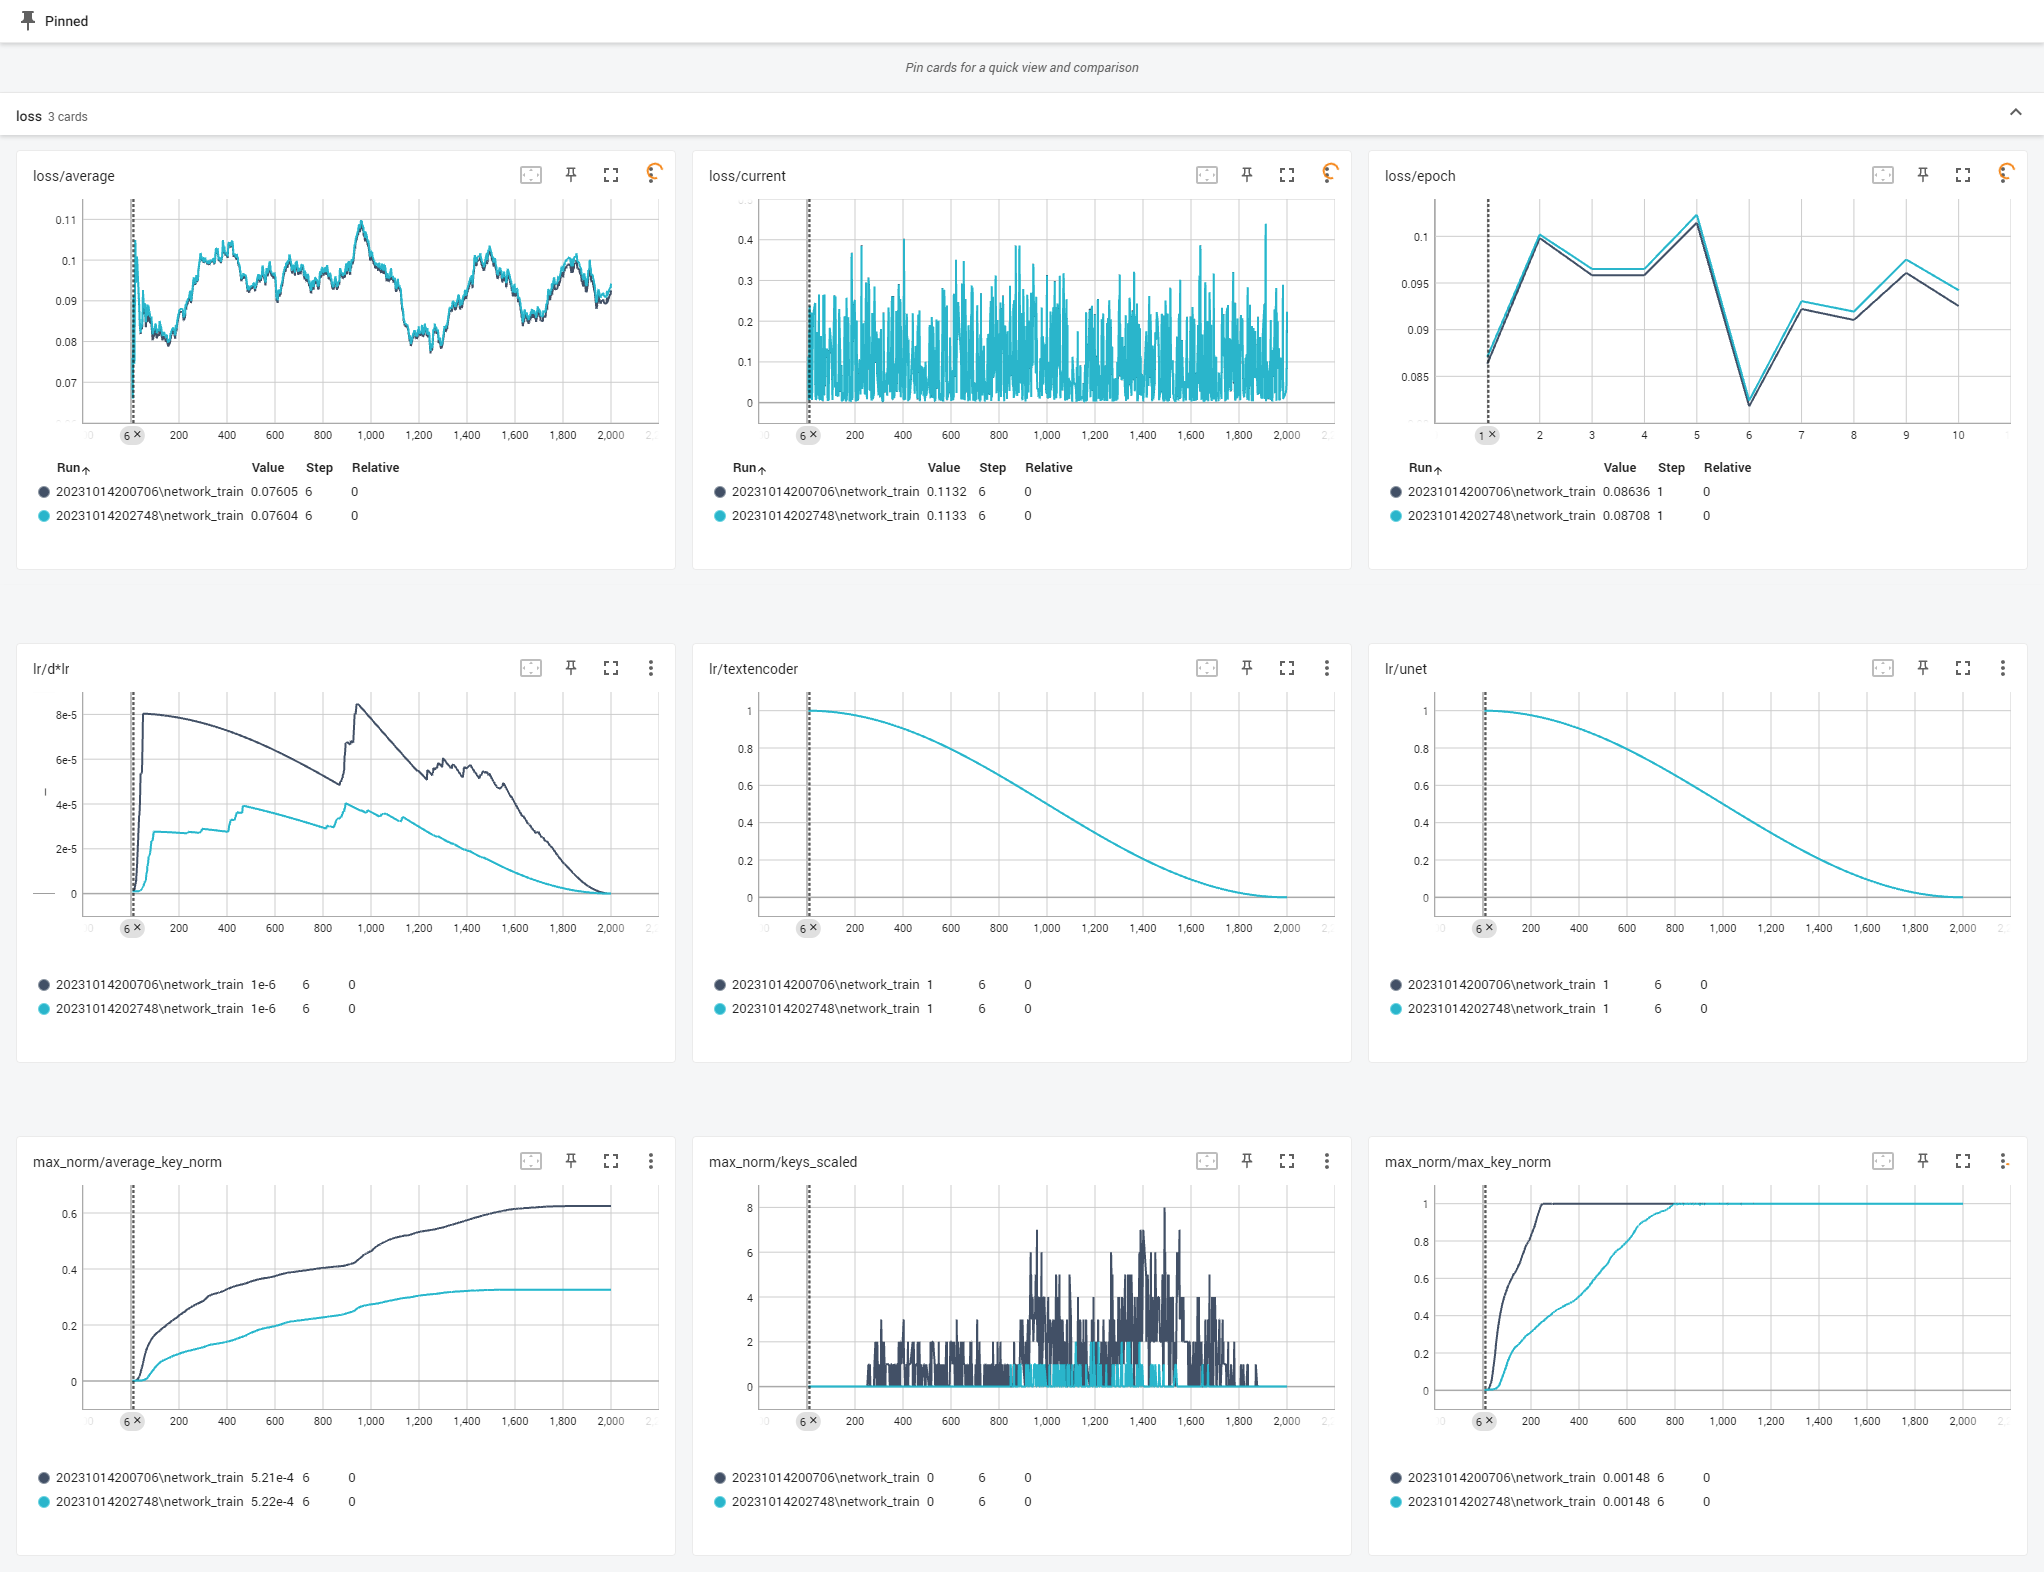
Task: Open loss/average card overflow menu
Action: pos(653,174)
